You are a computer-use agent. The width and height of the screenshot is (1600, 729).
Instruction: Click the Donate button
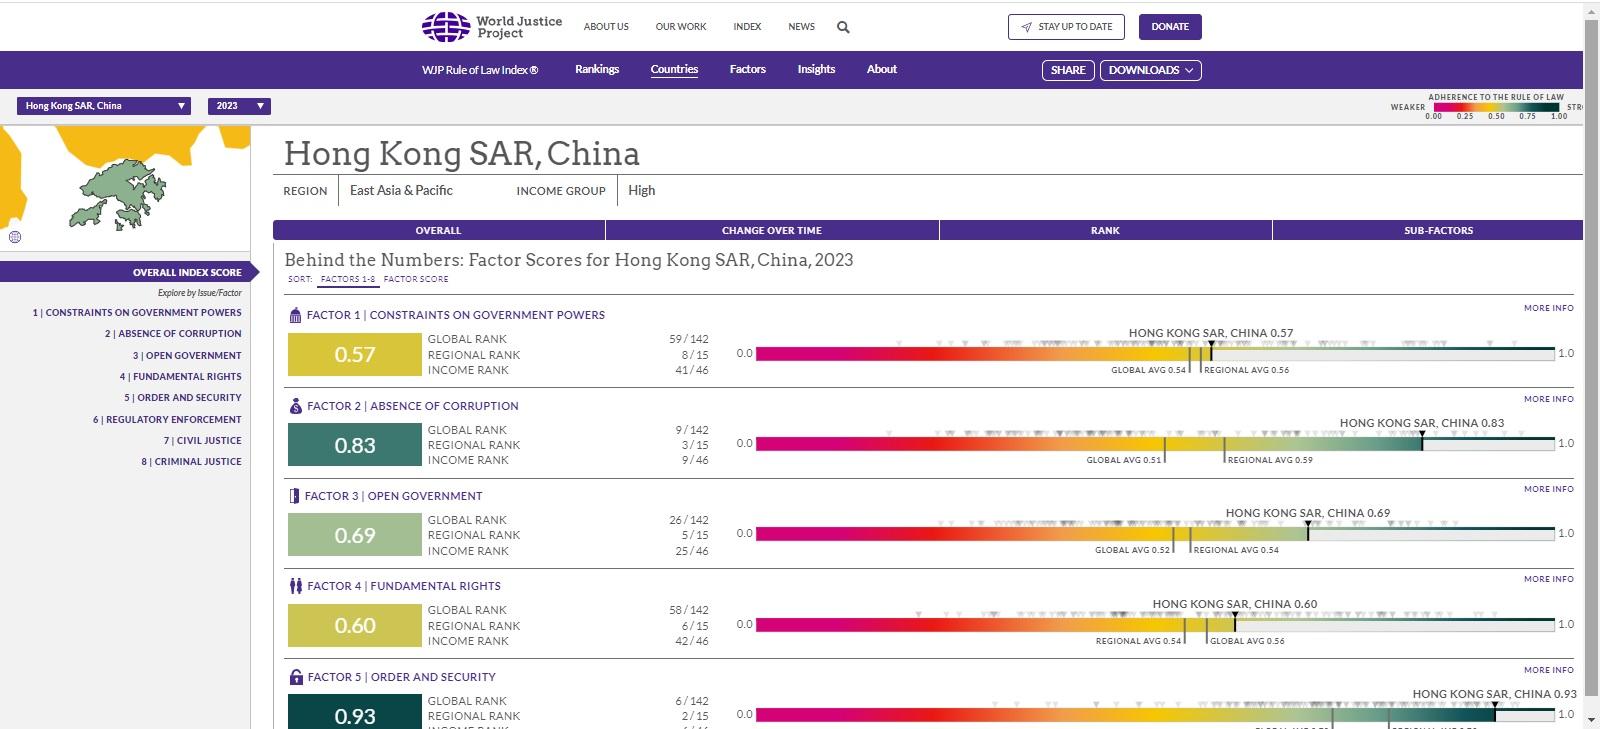tap(1169, 27)
